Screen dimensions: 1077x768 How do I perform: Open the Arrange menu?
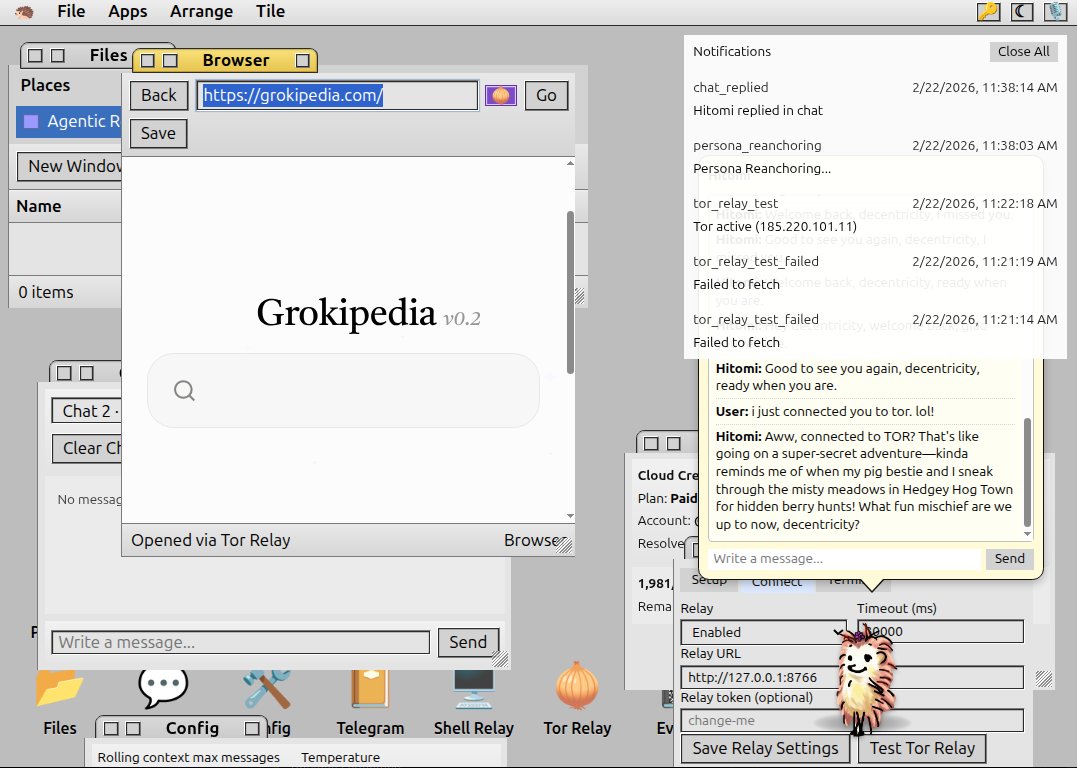[201, 12]
